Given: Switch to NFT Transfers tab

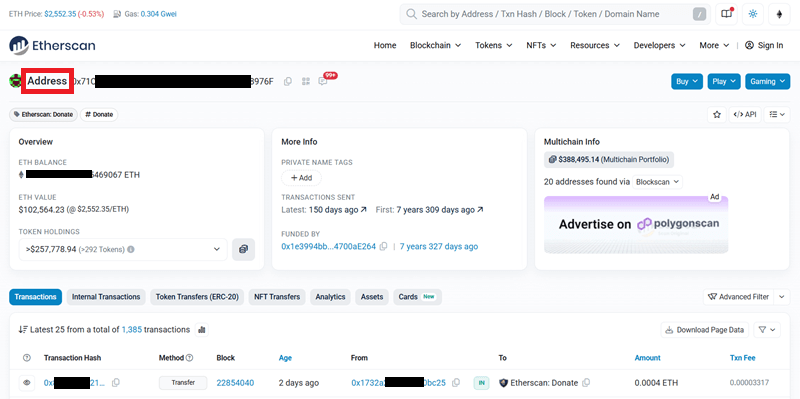Looking at the screenshot, I should [277, 297].
